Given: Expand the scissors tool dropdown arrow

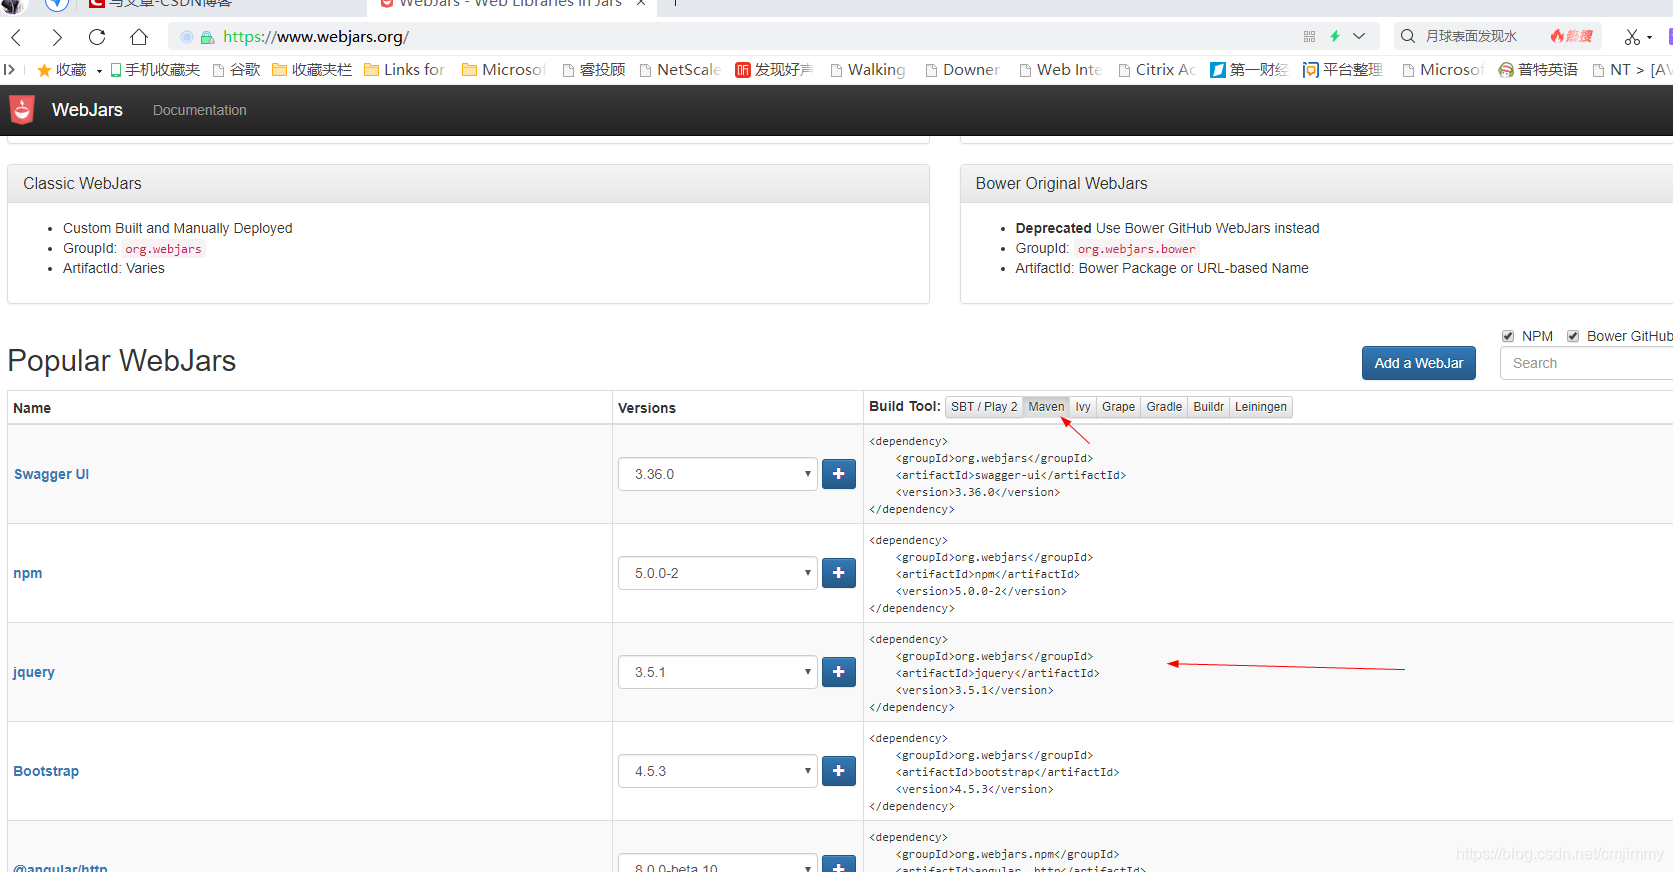Looking at the screenshot, I should 1649,38.
